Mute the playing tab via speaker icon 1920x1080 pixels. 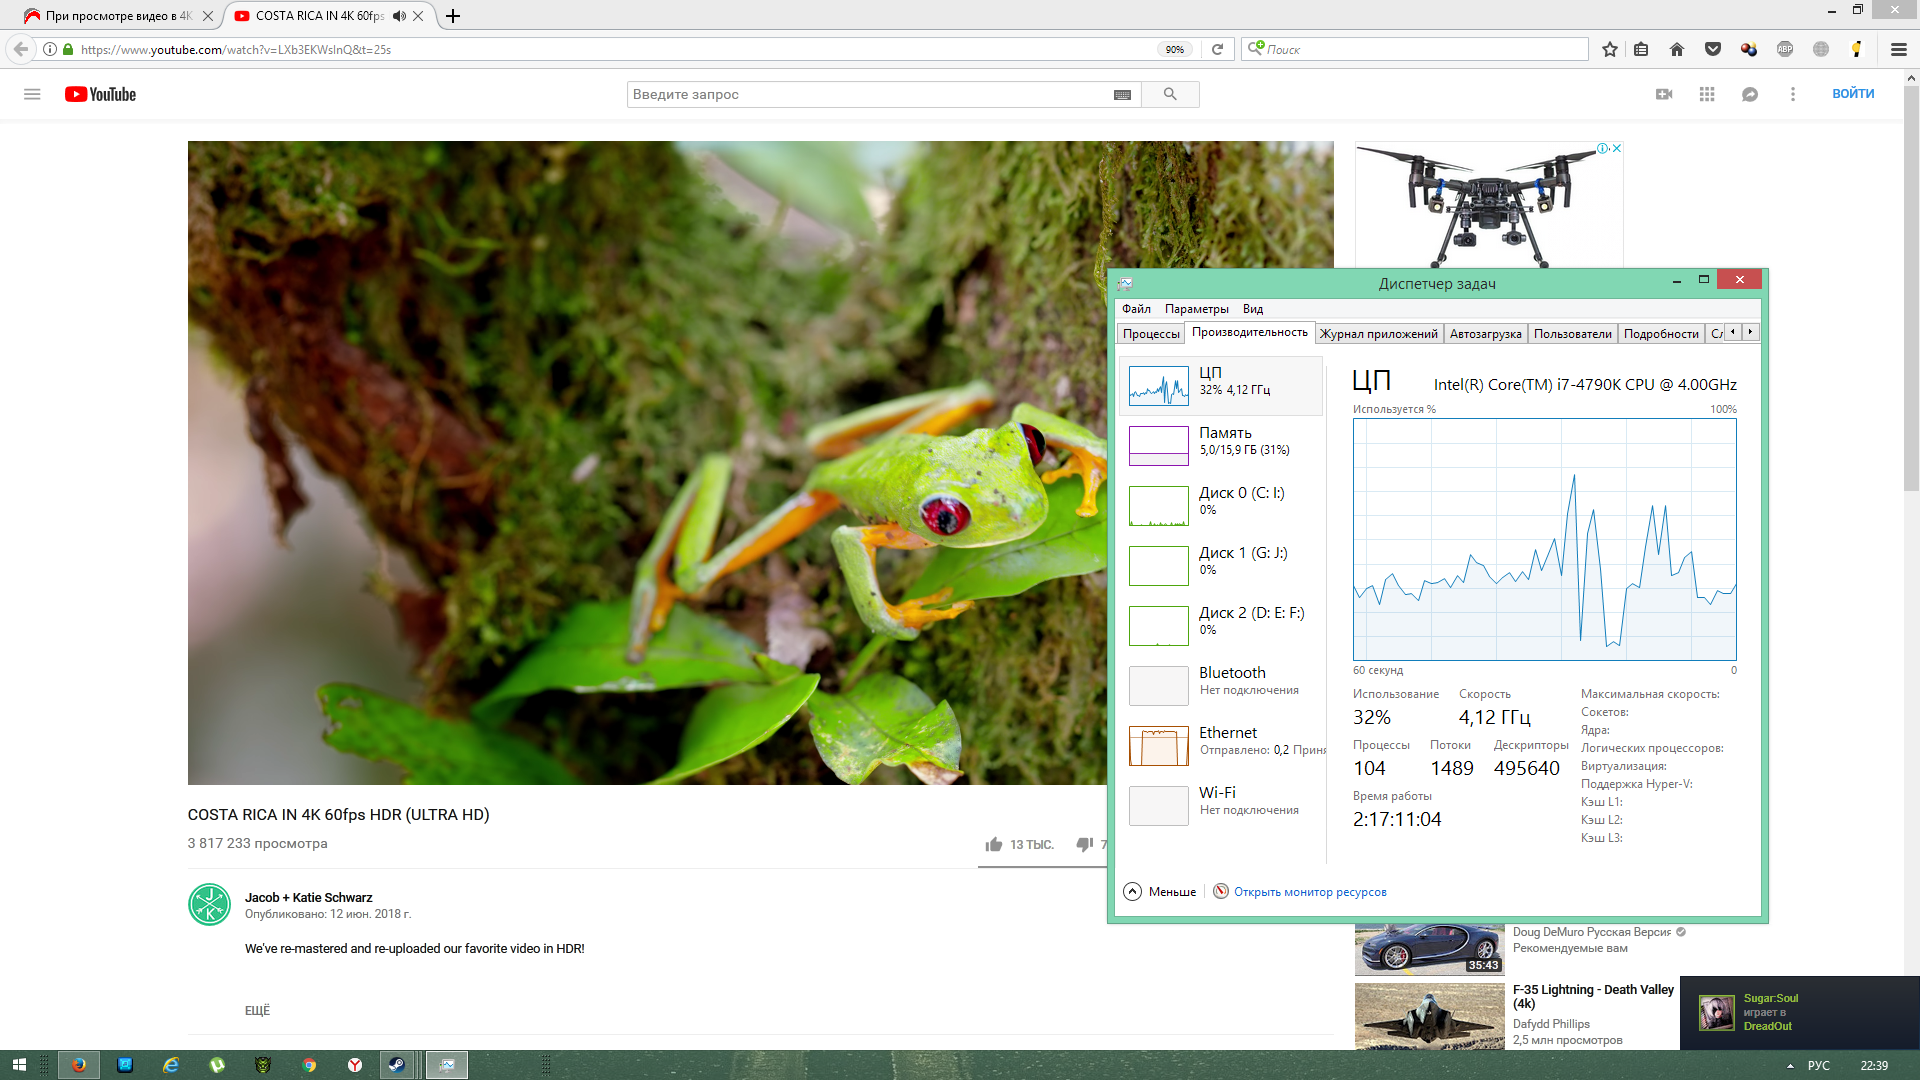399,16
